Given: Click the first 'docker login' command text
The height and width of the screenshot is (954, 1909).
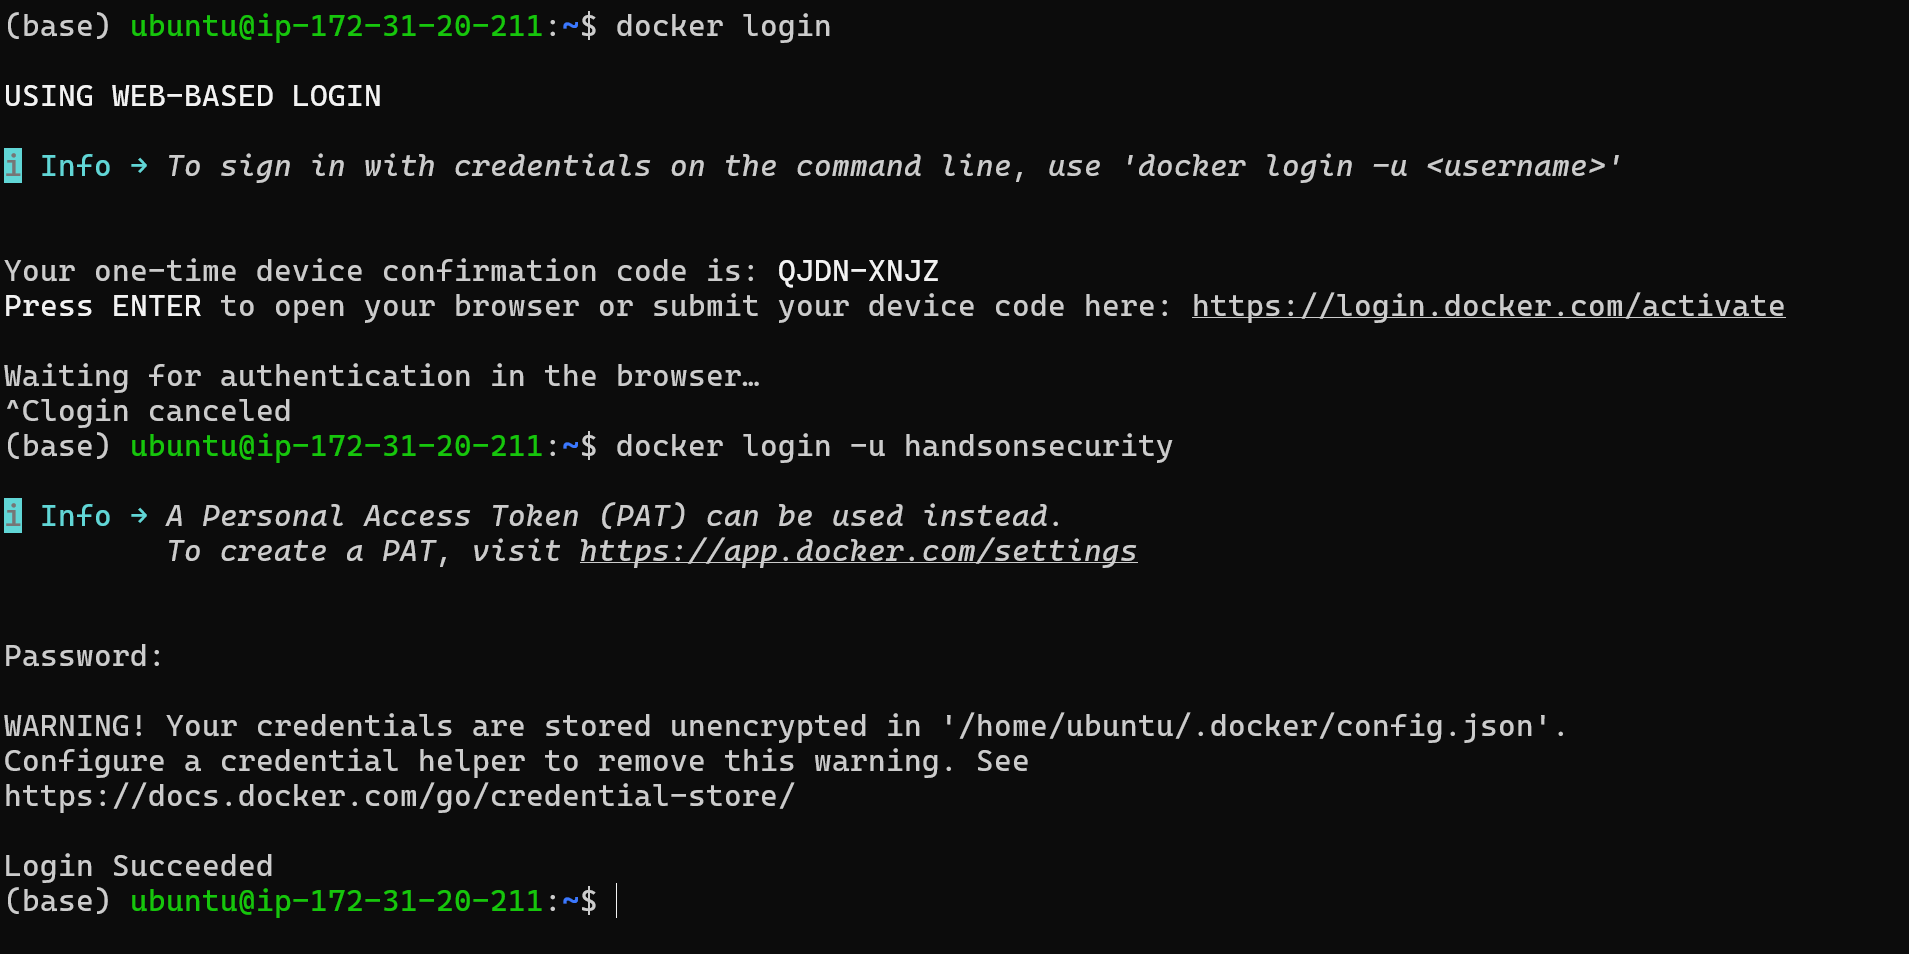Looking at the screenshot, I should (723, 27).
